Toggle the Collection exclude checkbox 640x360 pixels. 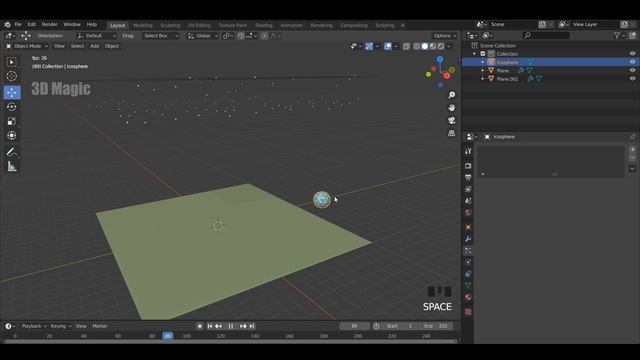tap(483, 54)
